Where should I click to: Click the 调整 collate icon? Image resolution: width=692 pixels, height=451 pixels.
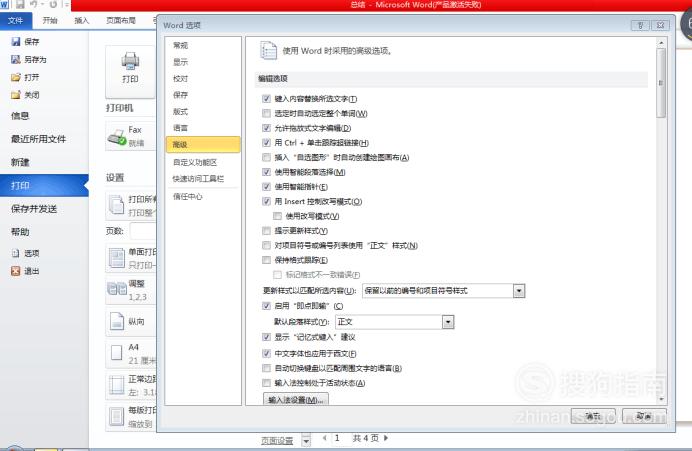(117, 289)
